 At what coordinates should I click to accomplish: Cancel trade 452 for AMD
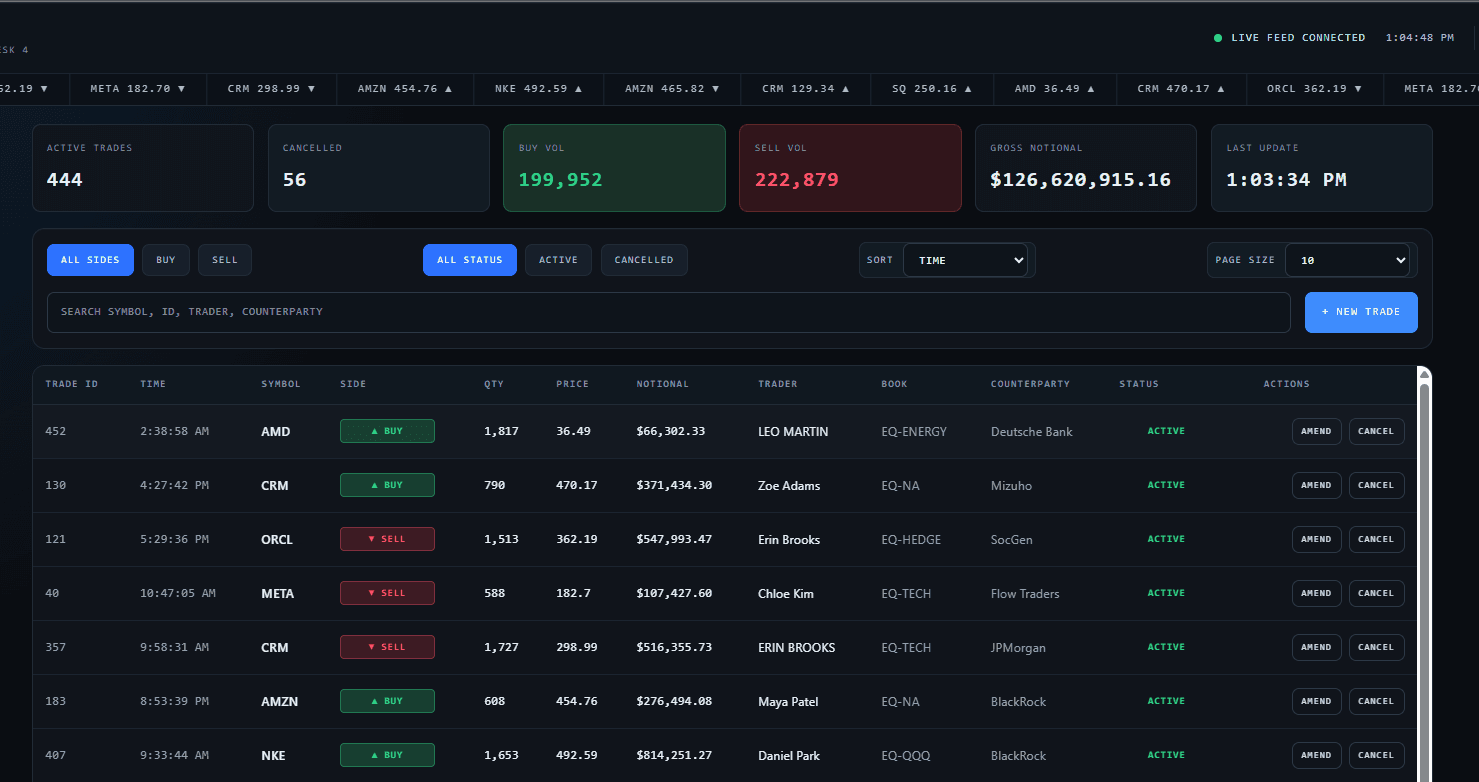click(x=1376, y=432)
